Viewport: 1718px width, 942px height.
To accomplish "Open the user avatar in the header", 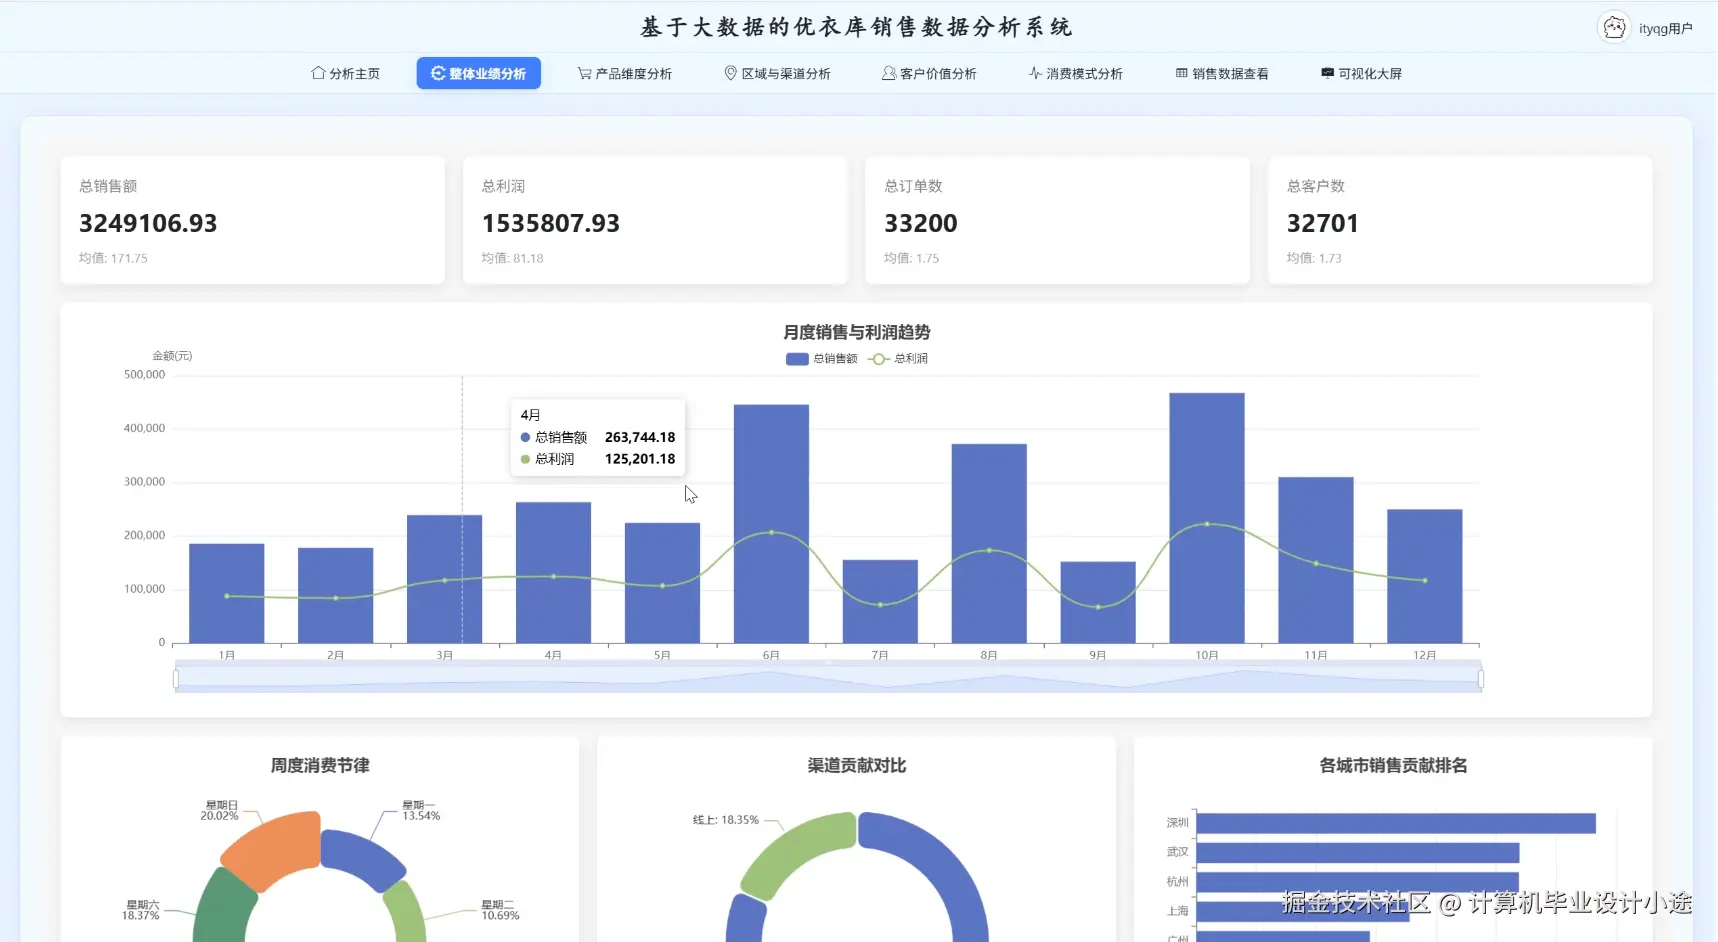I will (x=1614, y=28).
